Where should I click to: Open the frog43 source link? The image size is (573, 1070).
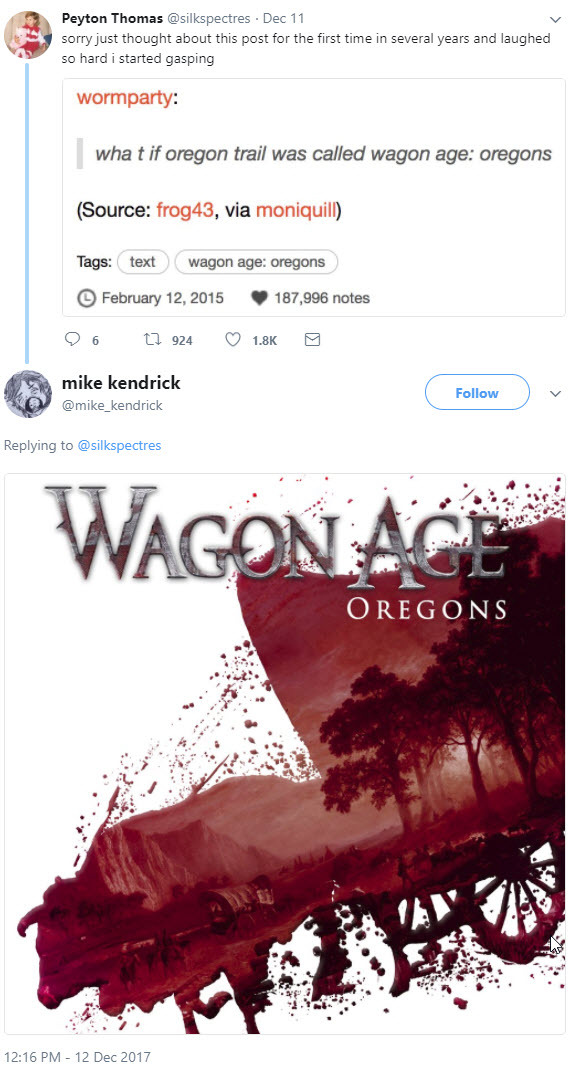186,210
